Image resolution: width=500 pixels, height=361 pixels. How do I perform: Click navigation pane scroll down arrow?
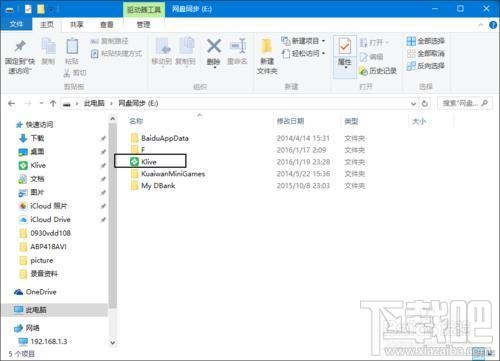coord(113,342)
